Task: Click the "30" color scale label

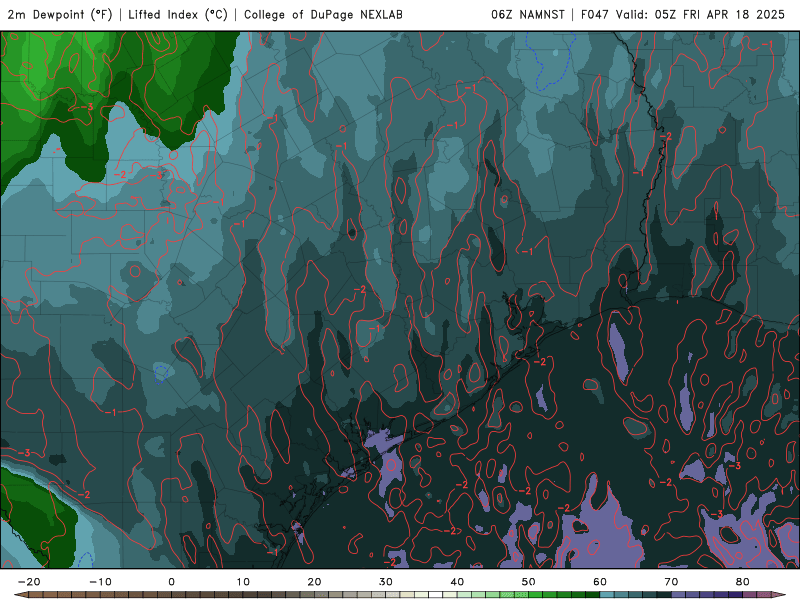Action: (386, 582)
